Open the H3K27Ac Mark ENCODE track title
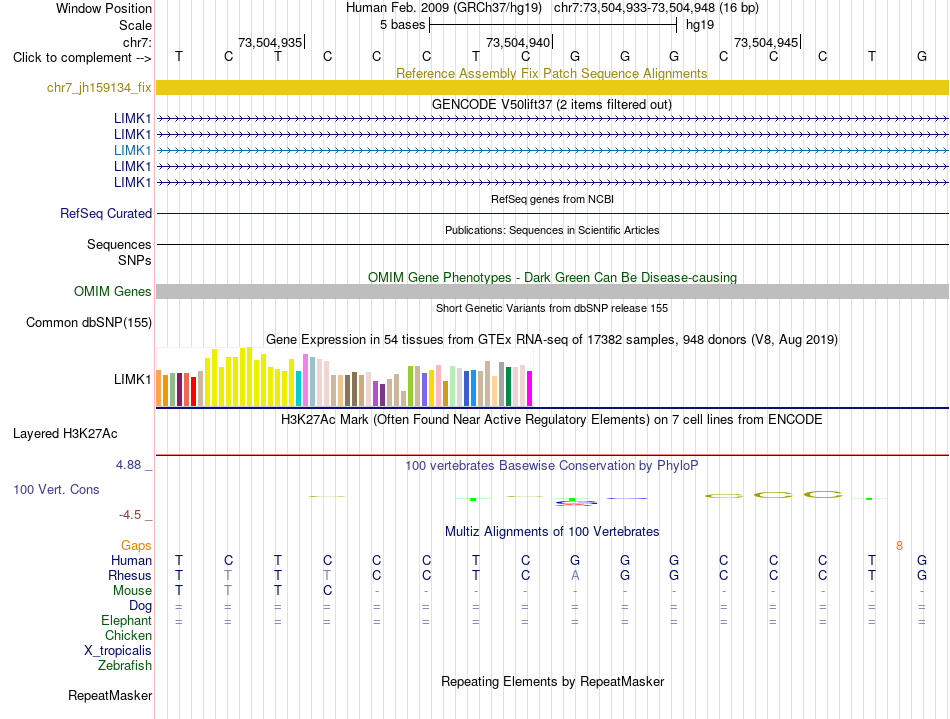Screen dimensions: 950x719 [551, 420]
